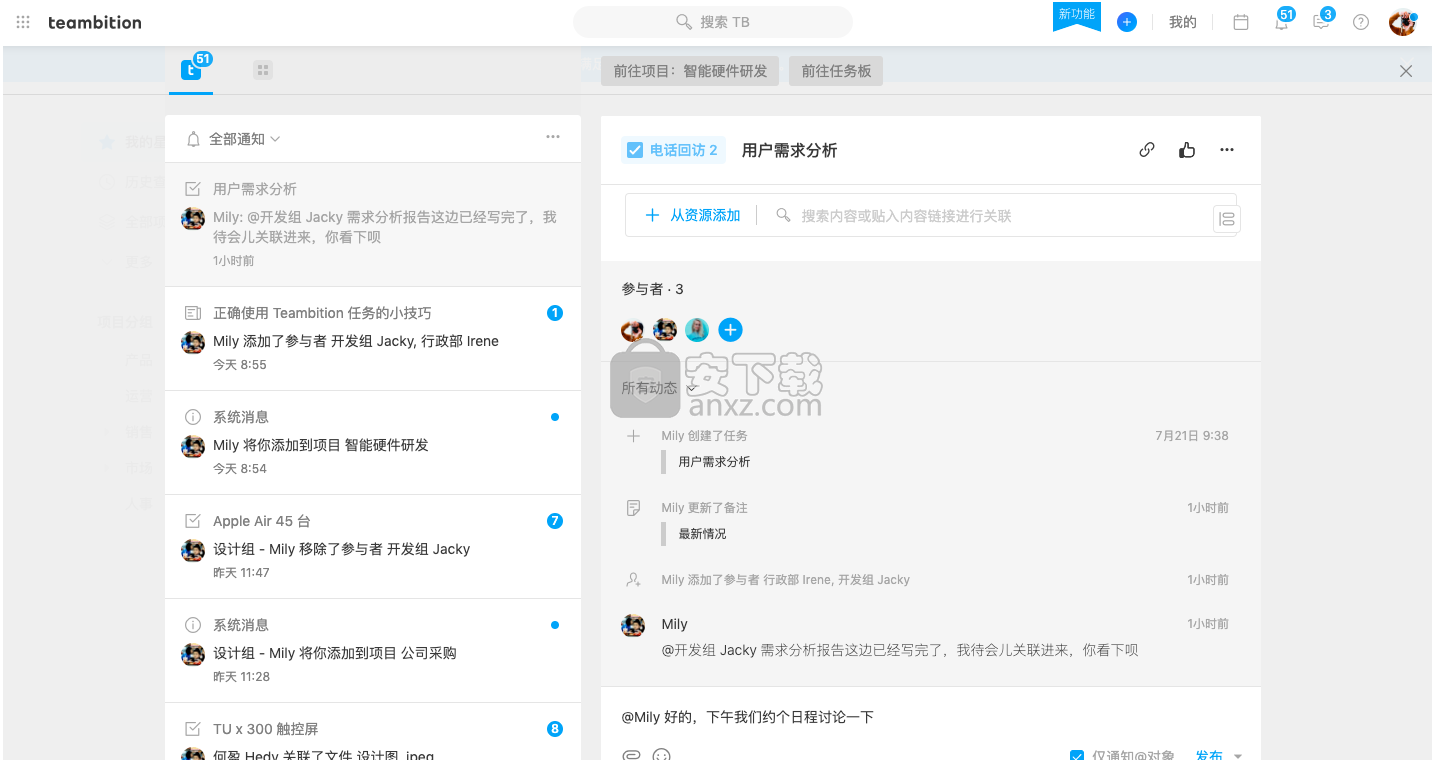Add a participant with the plus button
The image size is (1437, 760).
[x=731, y=329]
